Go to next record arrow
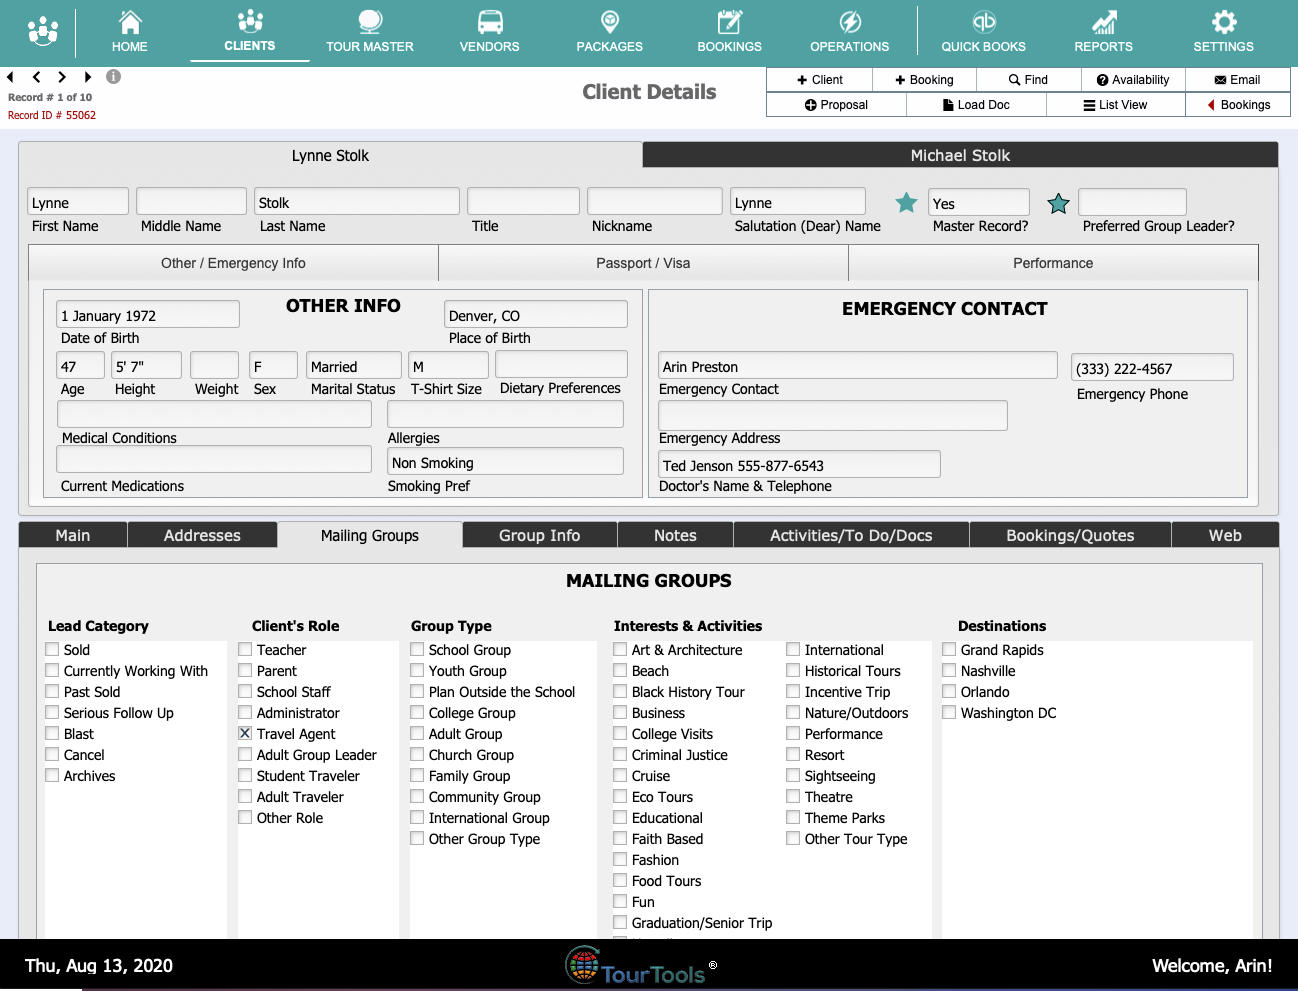The image size is (1298, 991). (x=62, y=77)
